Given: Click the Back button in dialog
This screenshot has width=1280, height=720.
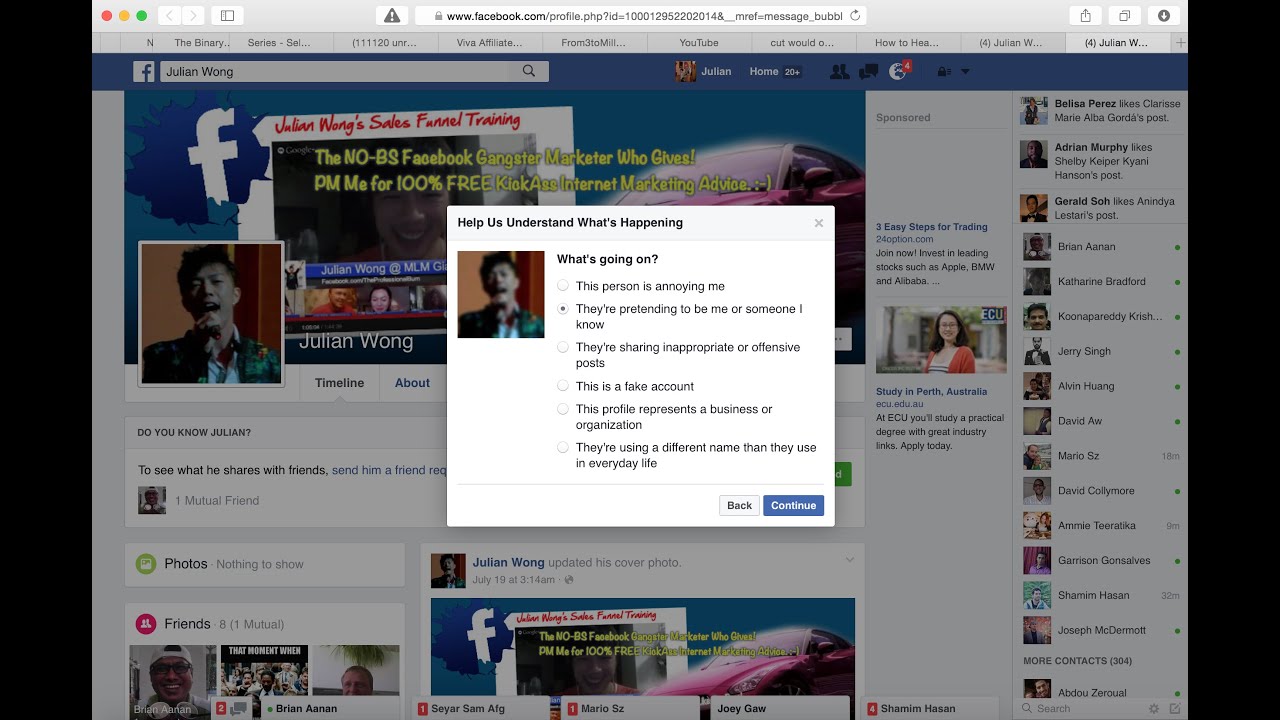Looking at the screenshot, I should pos(739,505).
